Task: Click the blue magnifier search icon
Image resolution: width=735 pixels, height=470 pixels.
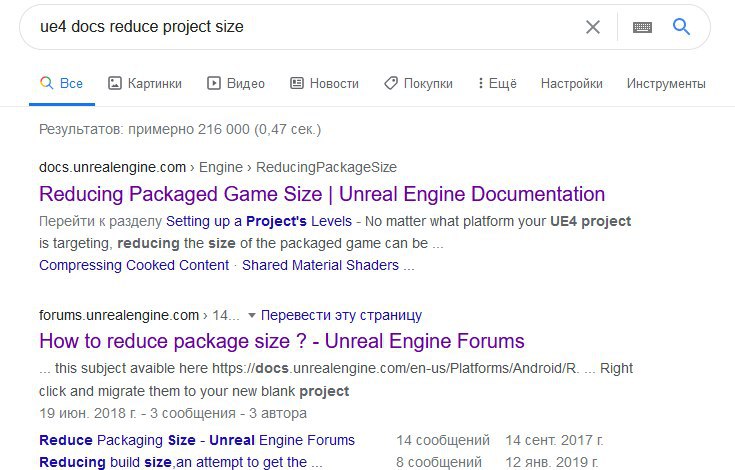Action: click(x=681, y=27)
